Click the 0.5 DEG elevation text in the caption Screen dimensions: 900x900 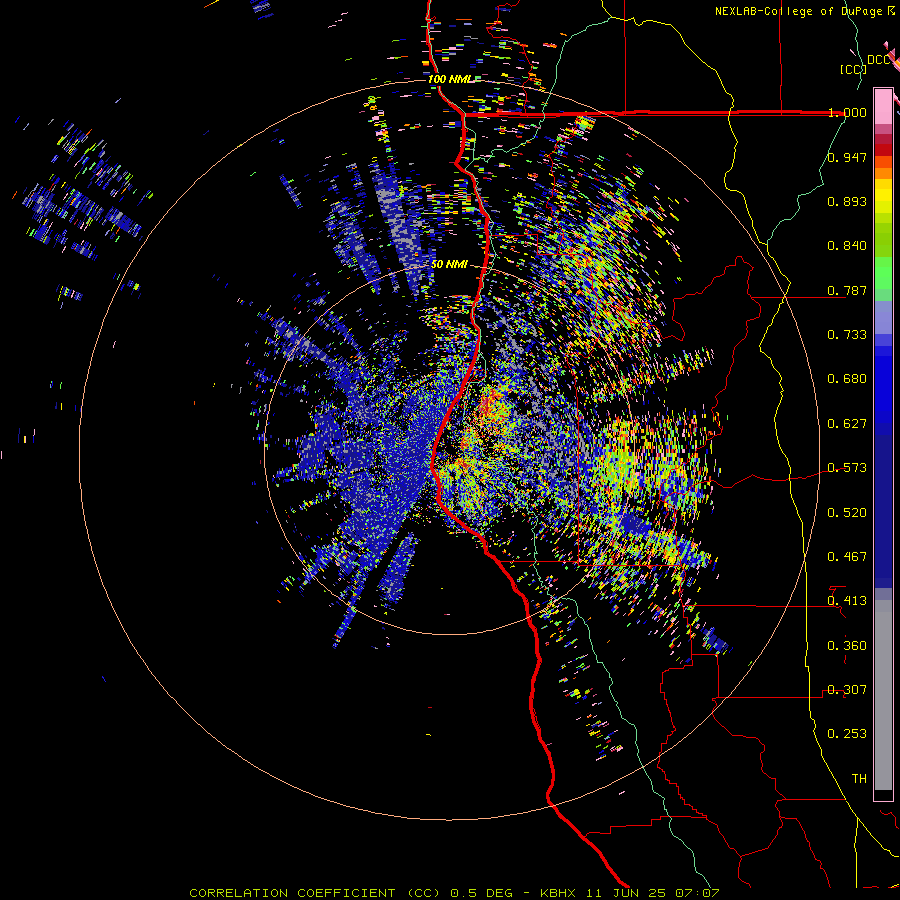coord(482,893)
